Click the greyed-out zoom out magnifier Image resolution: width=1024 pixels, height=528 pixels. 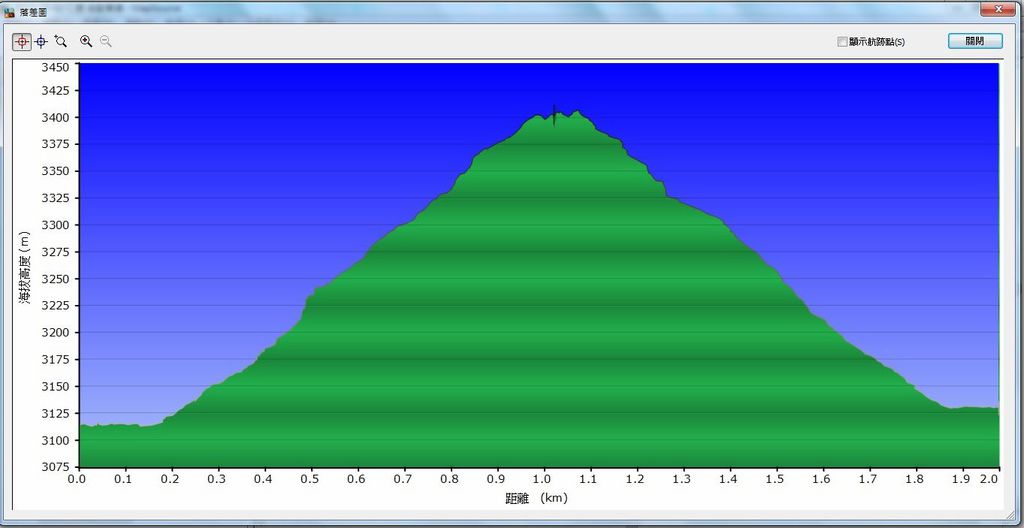click(x=105, y=41)
